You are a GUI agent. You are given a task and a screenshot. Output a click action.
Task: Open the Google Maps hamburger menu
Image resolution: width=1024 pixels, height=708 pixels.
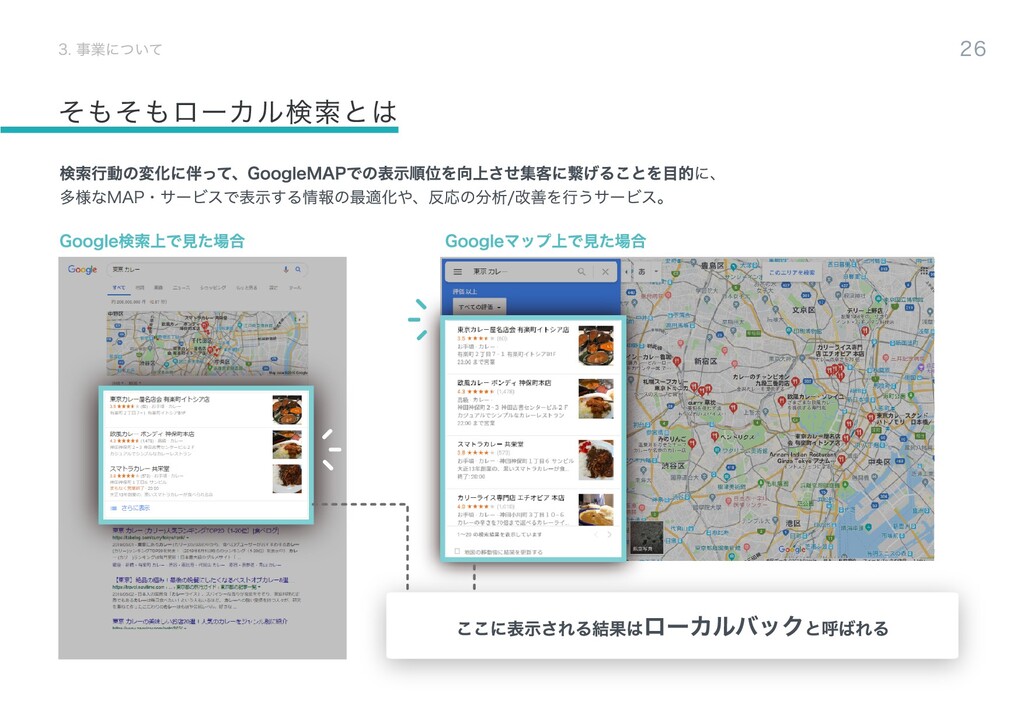458,272
